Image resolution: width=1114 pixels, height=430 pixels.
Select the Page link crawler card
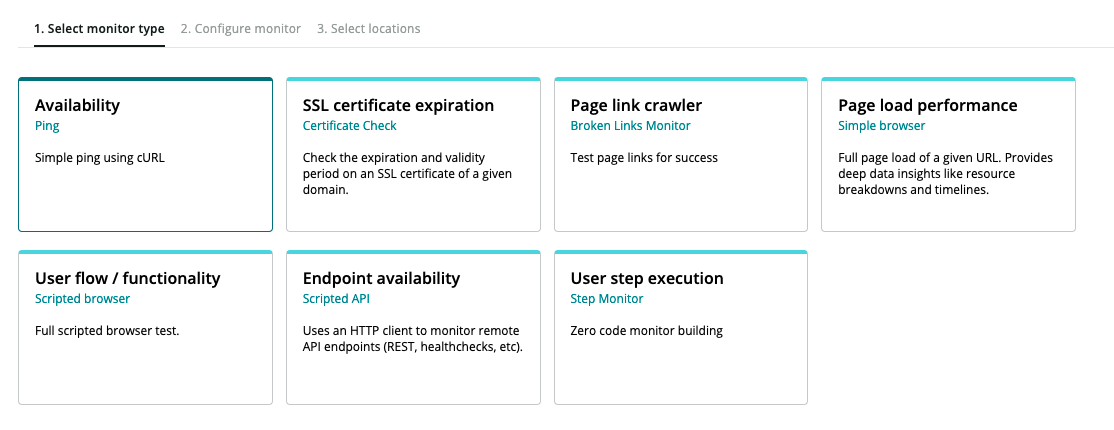[681, 154]
